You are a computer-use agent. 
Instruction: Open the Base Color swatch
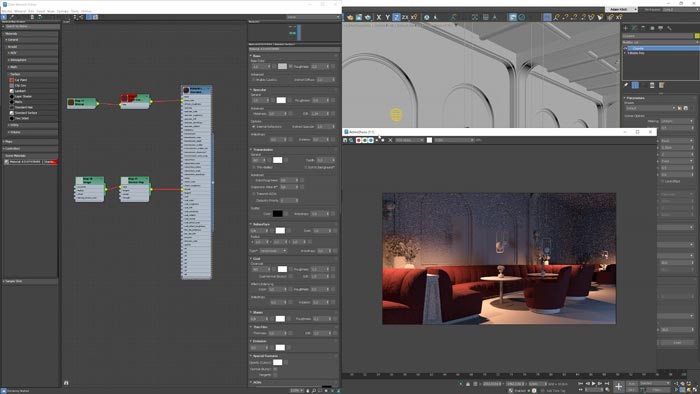click(x=282, y=66)
